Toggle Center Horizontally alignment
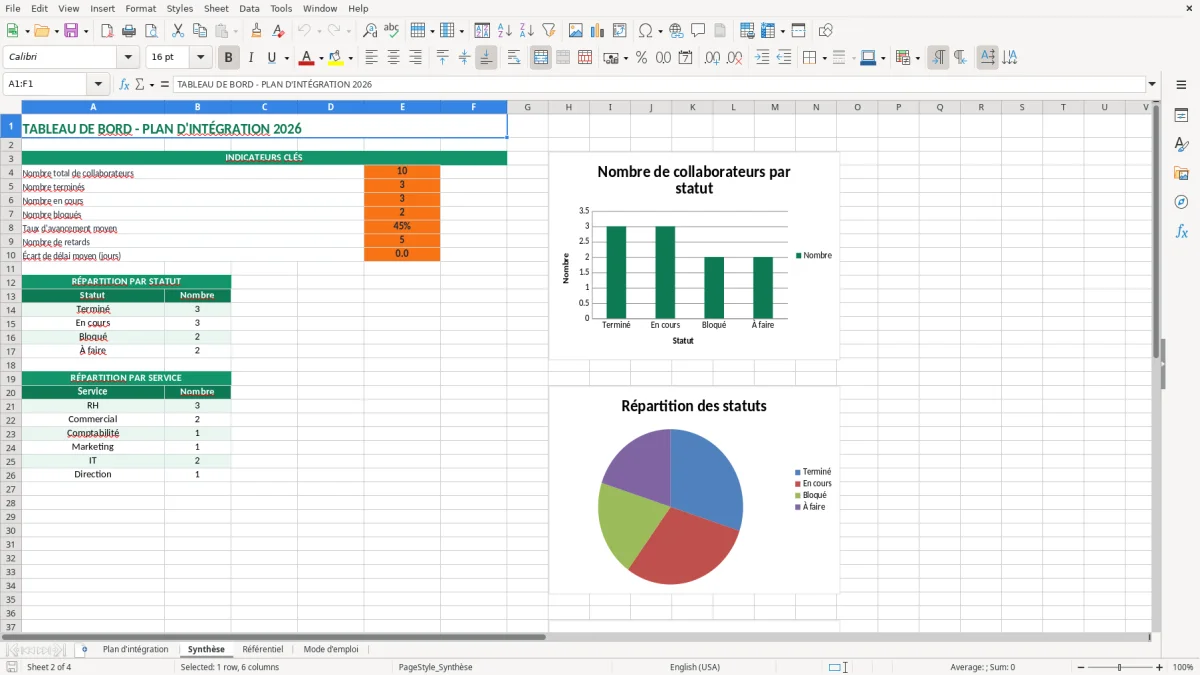 (394, 58)
